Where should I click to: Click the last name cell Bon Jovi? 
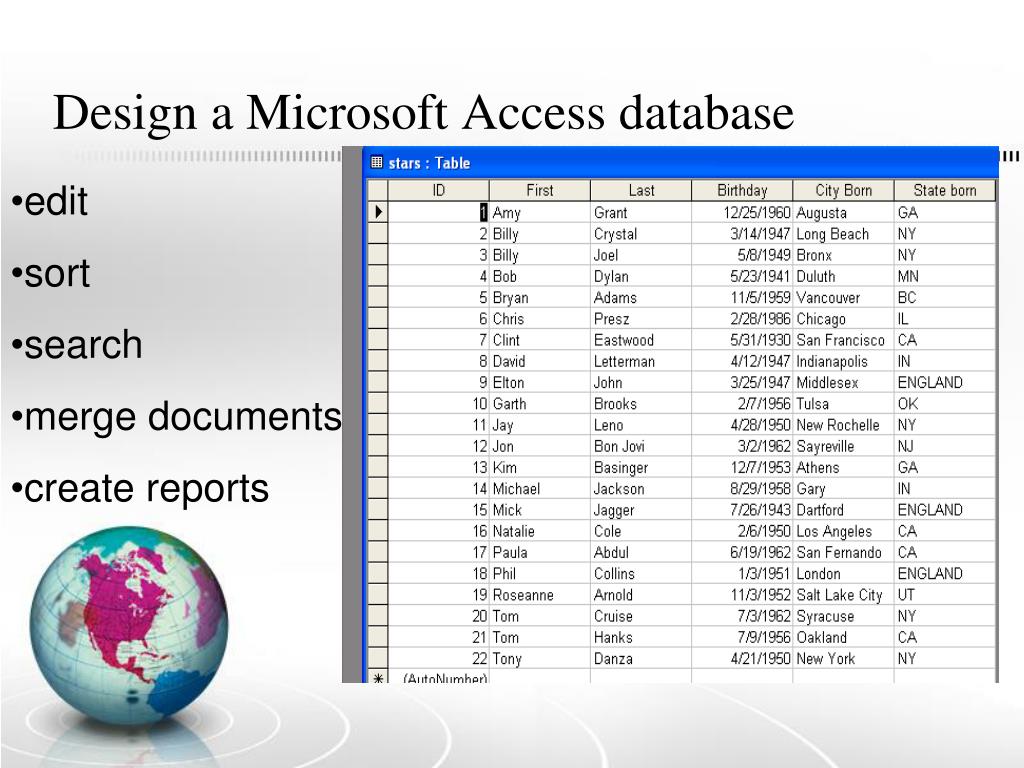coord(641,446)
